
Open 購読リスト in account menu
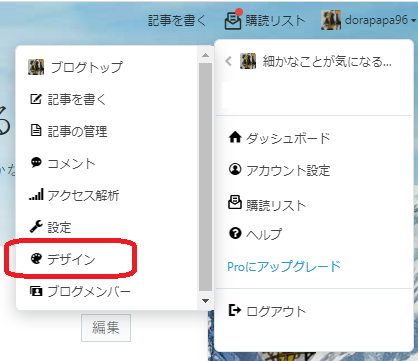[276, 205]
